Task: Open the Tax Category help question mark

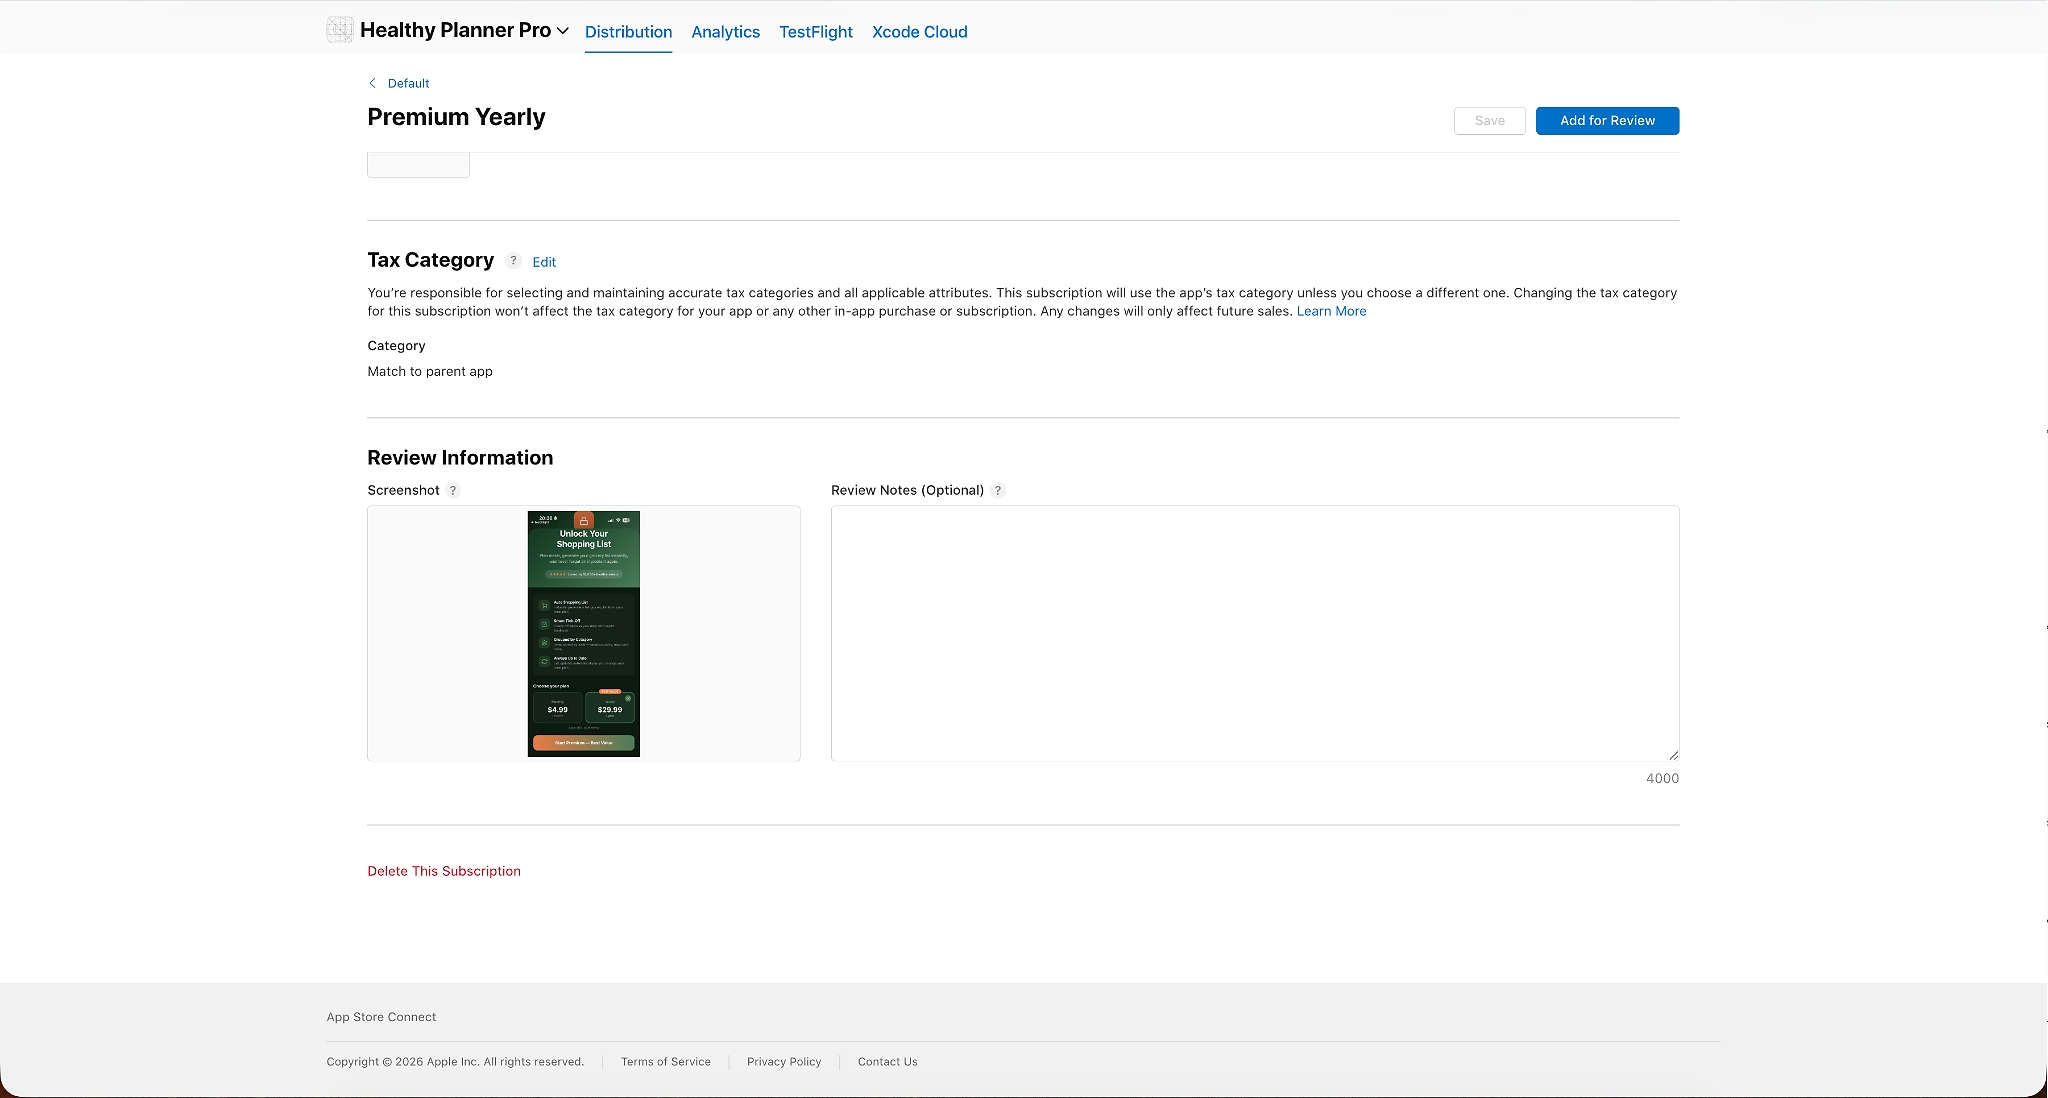Action: (513, 261)
